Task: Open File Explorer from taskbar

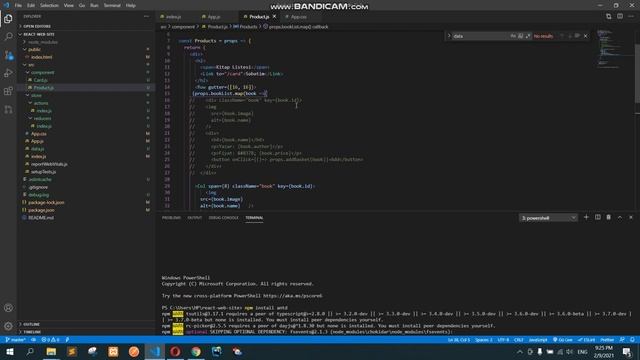Action: click(51, 351)
